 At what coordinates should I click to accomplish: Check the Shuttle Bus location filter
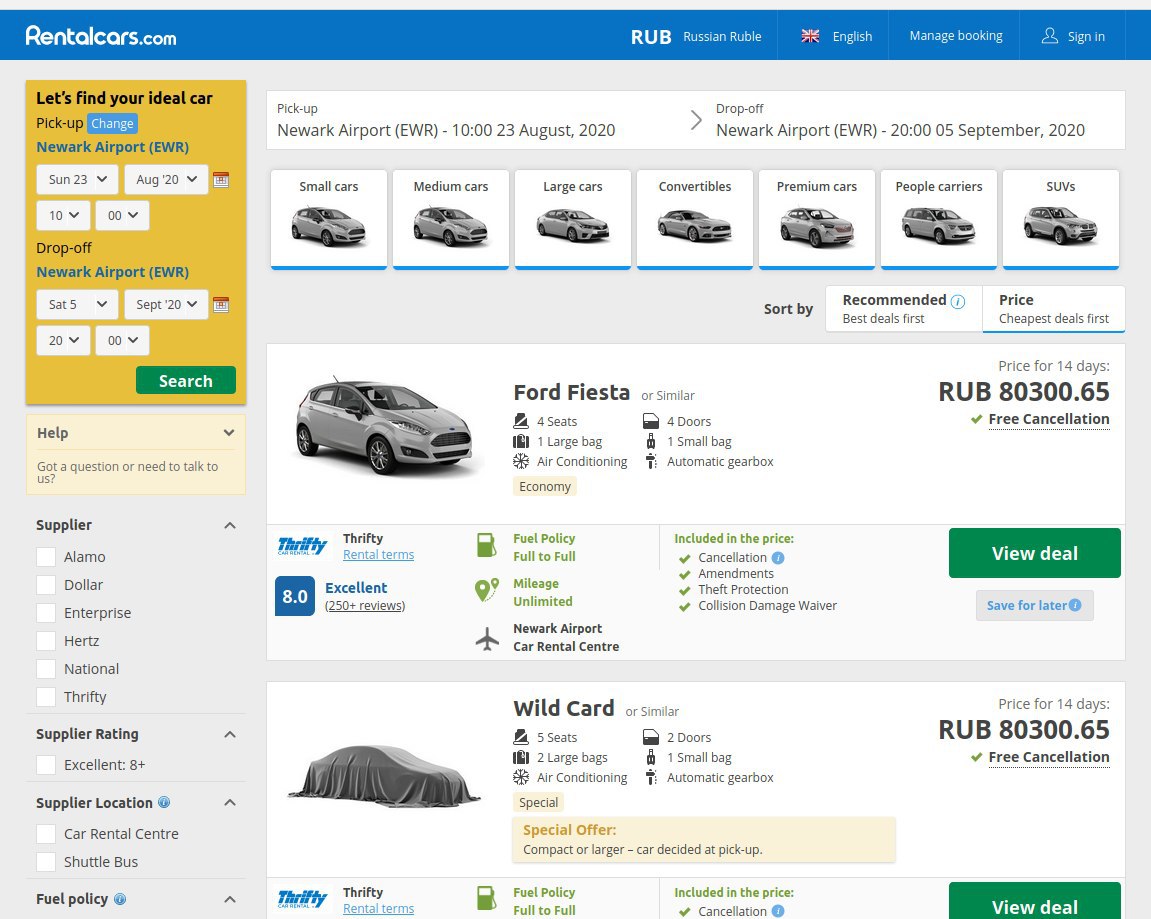pyautogui.click(x=46, y=862)
